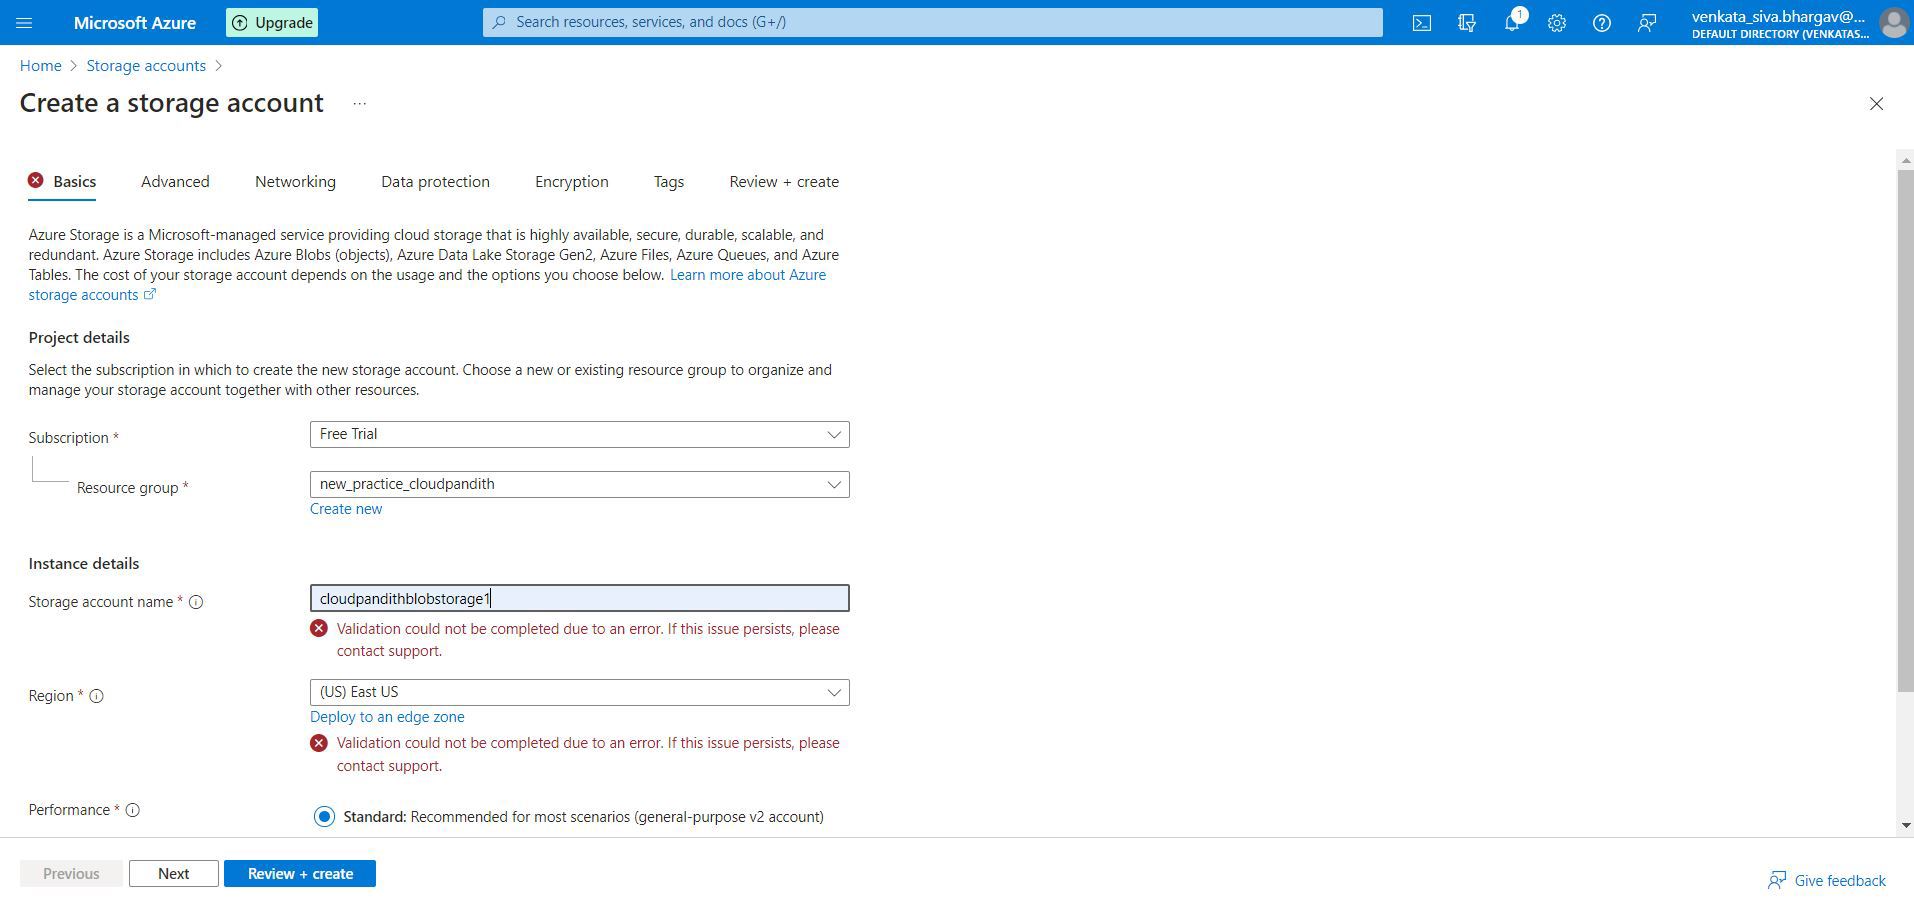Click the info icon beside Region

tap(97, 696)
